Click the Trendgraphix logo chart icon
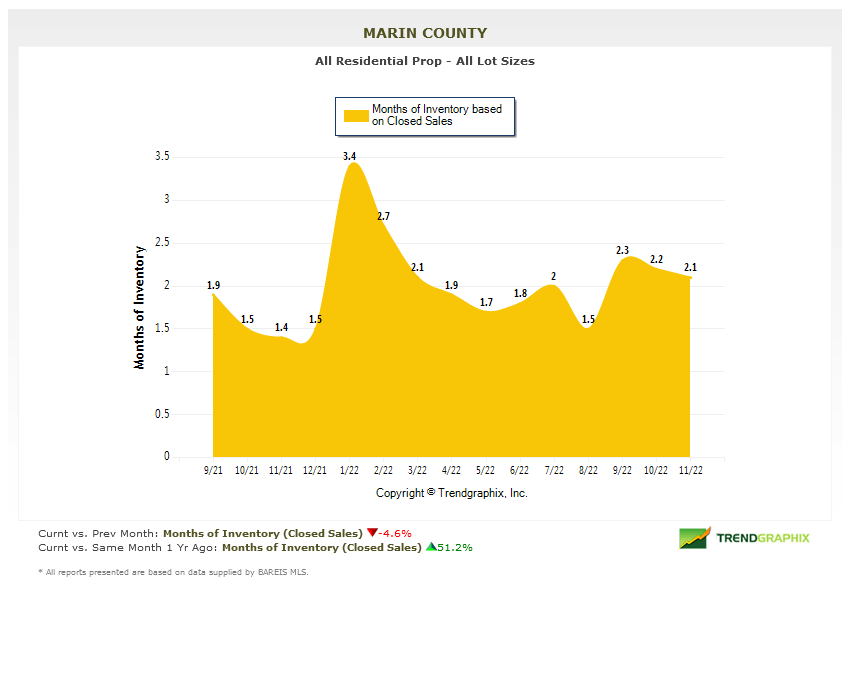 point(694,538)
